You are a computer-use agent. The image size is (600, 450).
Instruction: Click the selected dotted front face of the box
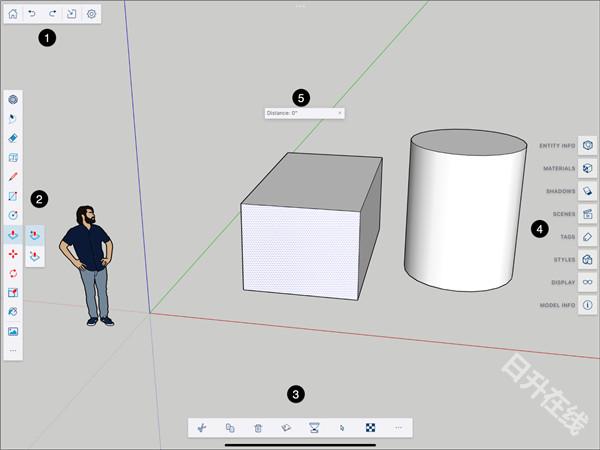click(301, 253)
